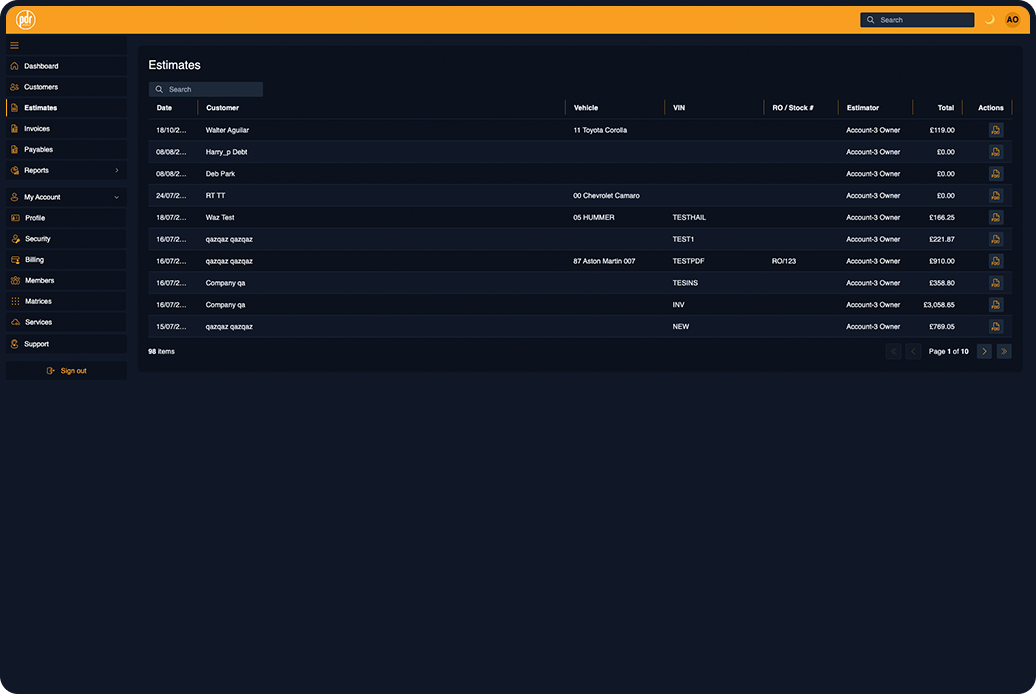Image resolution: width=1036 pixels, height=694 pixels.
Task: Open the PDF action for Walter Aguilar's estimate
Action: pos(995,129)
